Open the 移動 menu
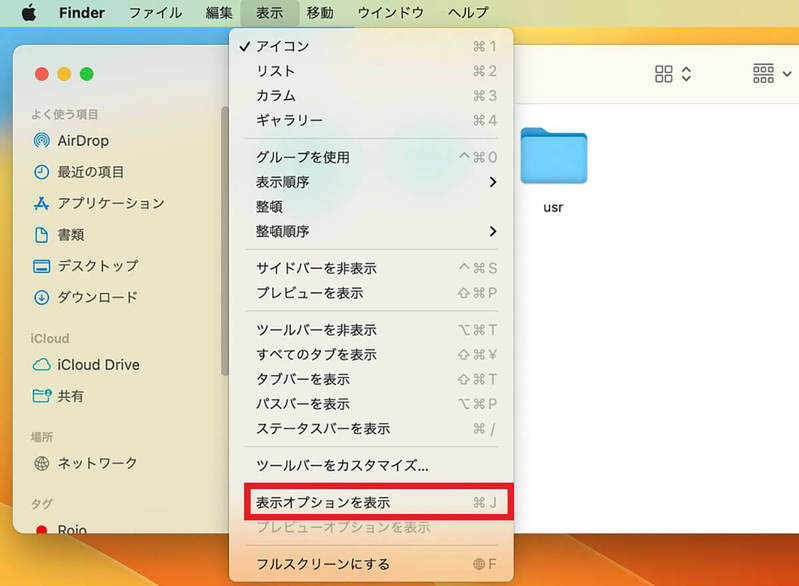 [x=320, y=13]
